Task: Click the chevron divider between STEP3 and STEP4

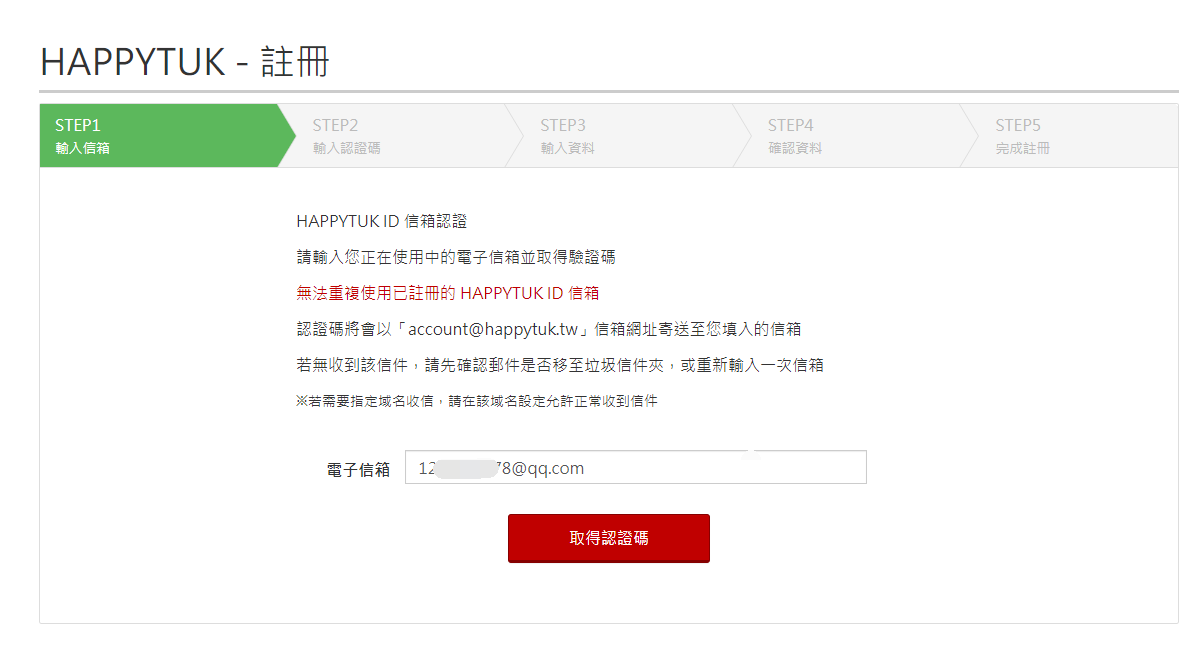Action: [x=742, y=136]
